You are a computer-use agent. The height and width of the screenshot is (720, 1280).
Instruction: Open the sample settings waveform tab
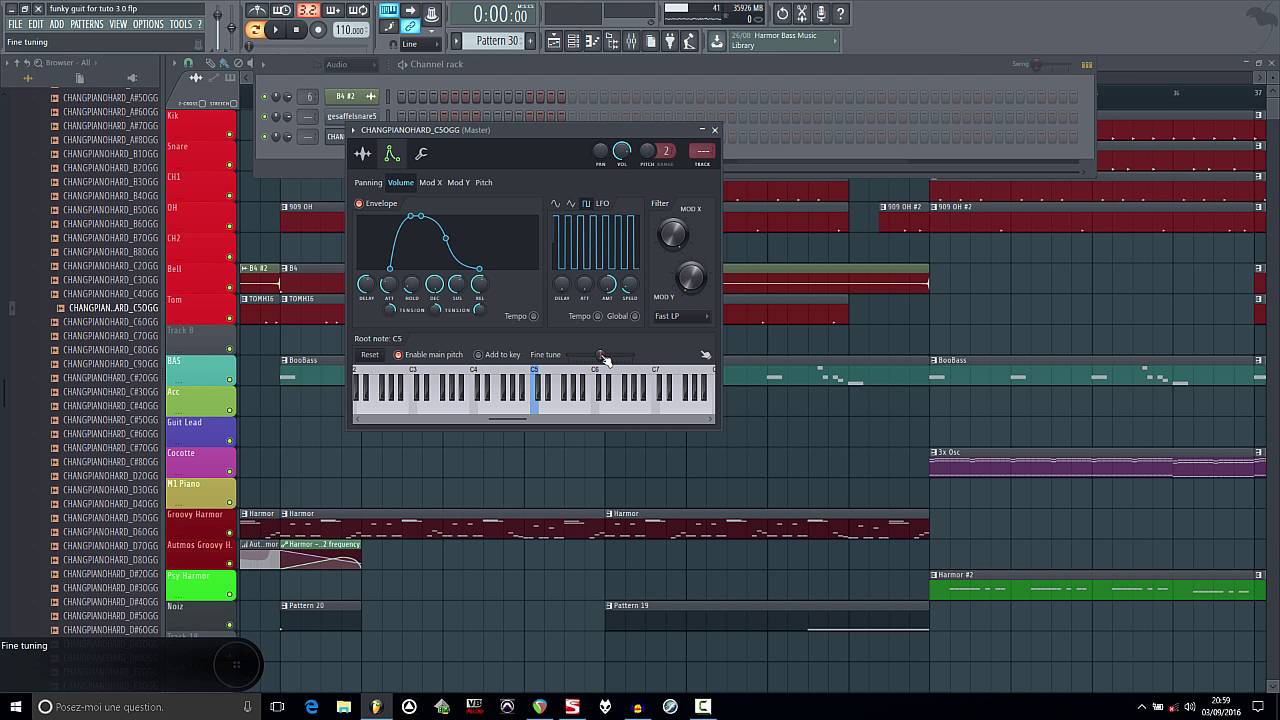click(363, 154)
